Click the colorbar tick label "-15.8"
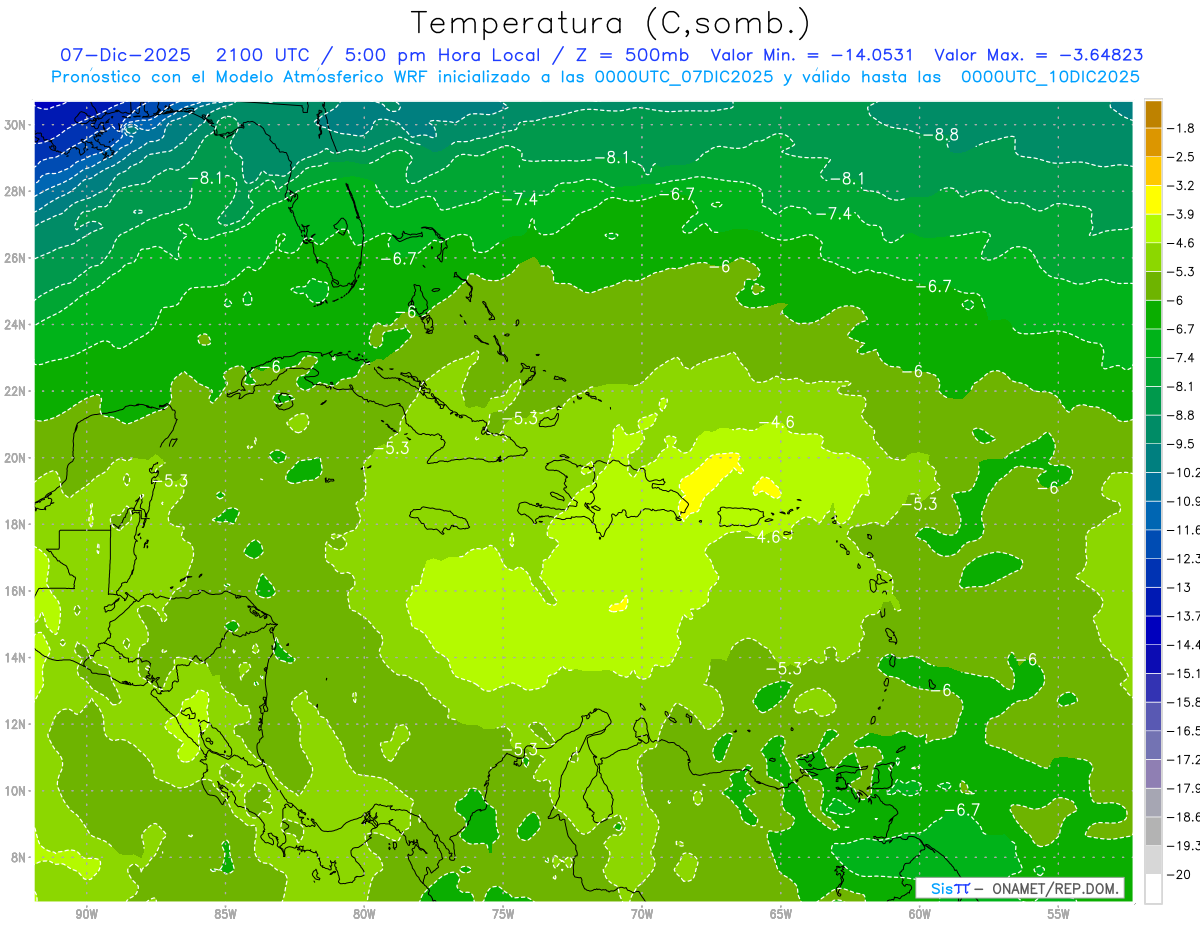 click(x=1185, y=702)
